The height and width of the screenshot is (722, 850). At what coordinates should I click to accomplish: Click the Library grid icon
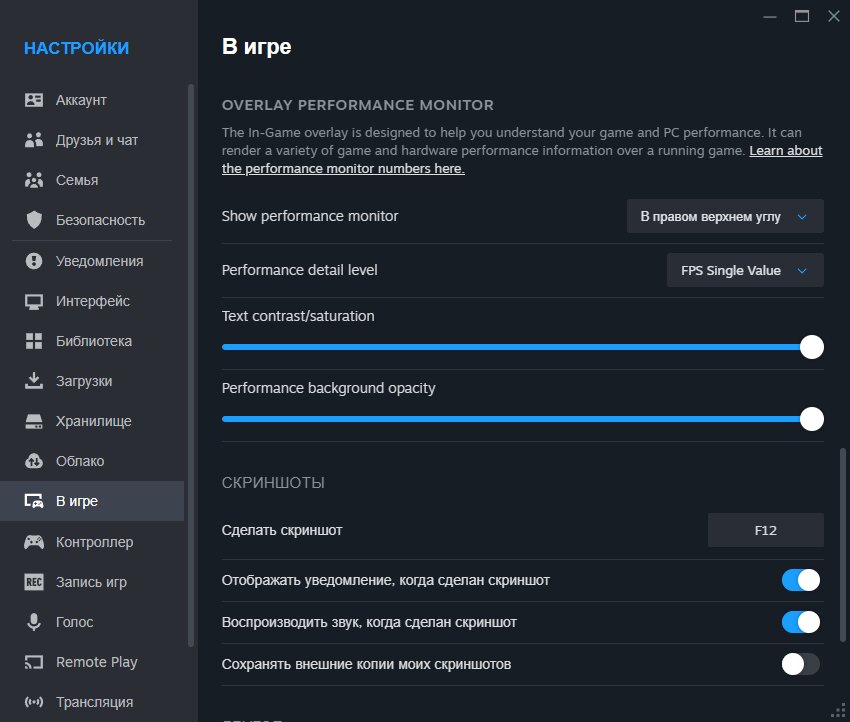tap(34, 341)
